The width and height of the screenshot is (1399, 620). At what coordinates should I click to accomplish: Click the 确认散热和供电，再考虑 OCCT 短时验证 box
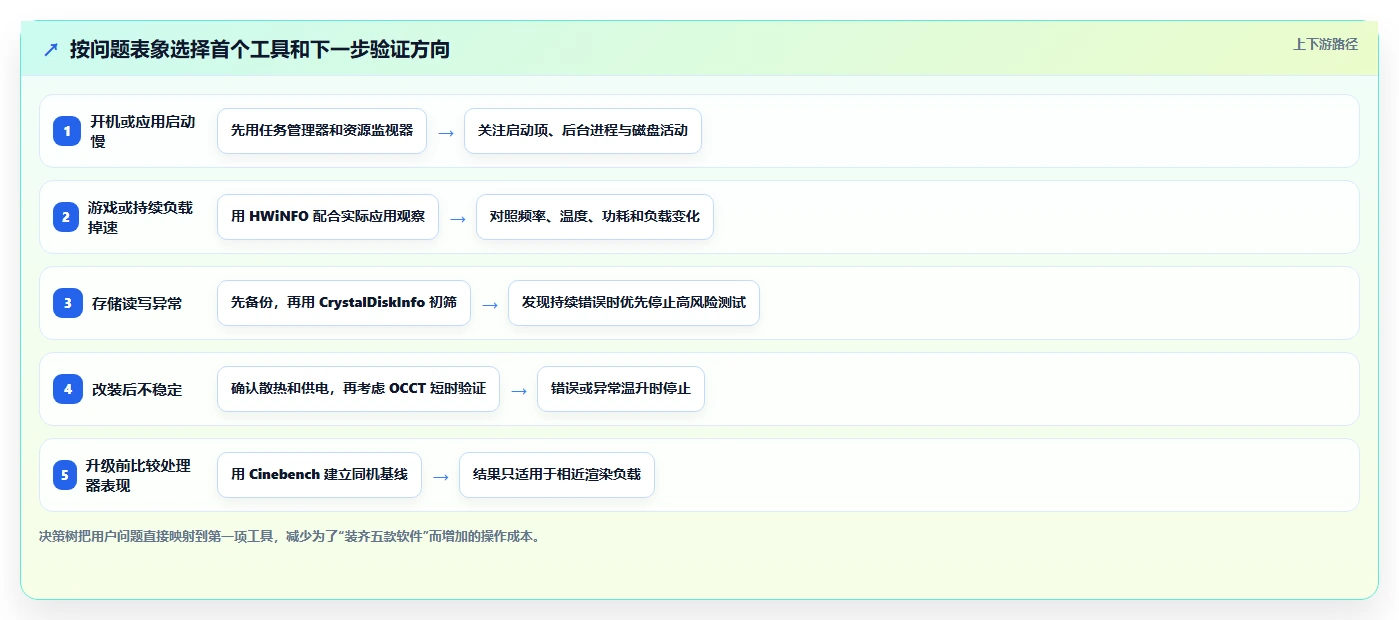tap(358, 389)
